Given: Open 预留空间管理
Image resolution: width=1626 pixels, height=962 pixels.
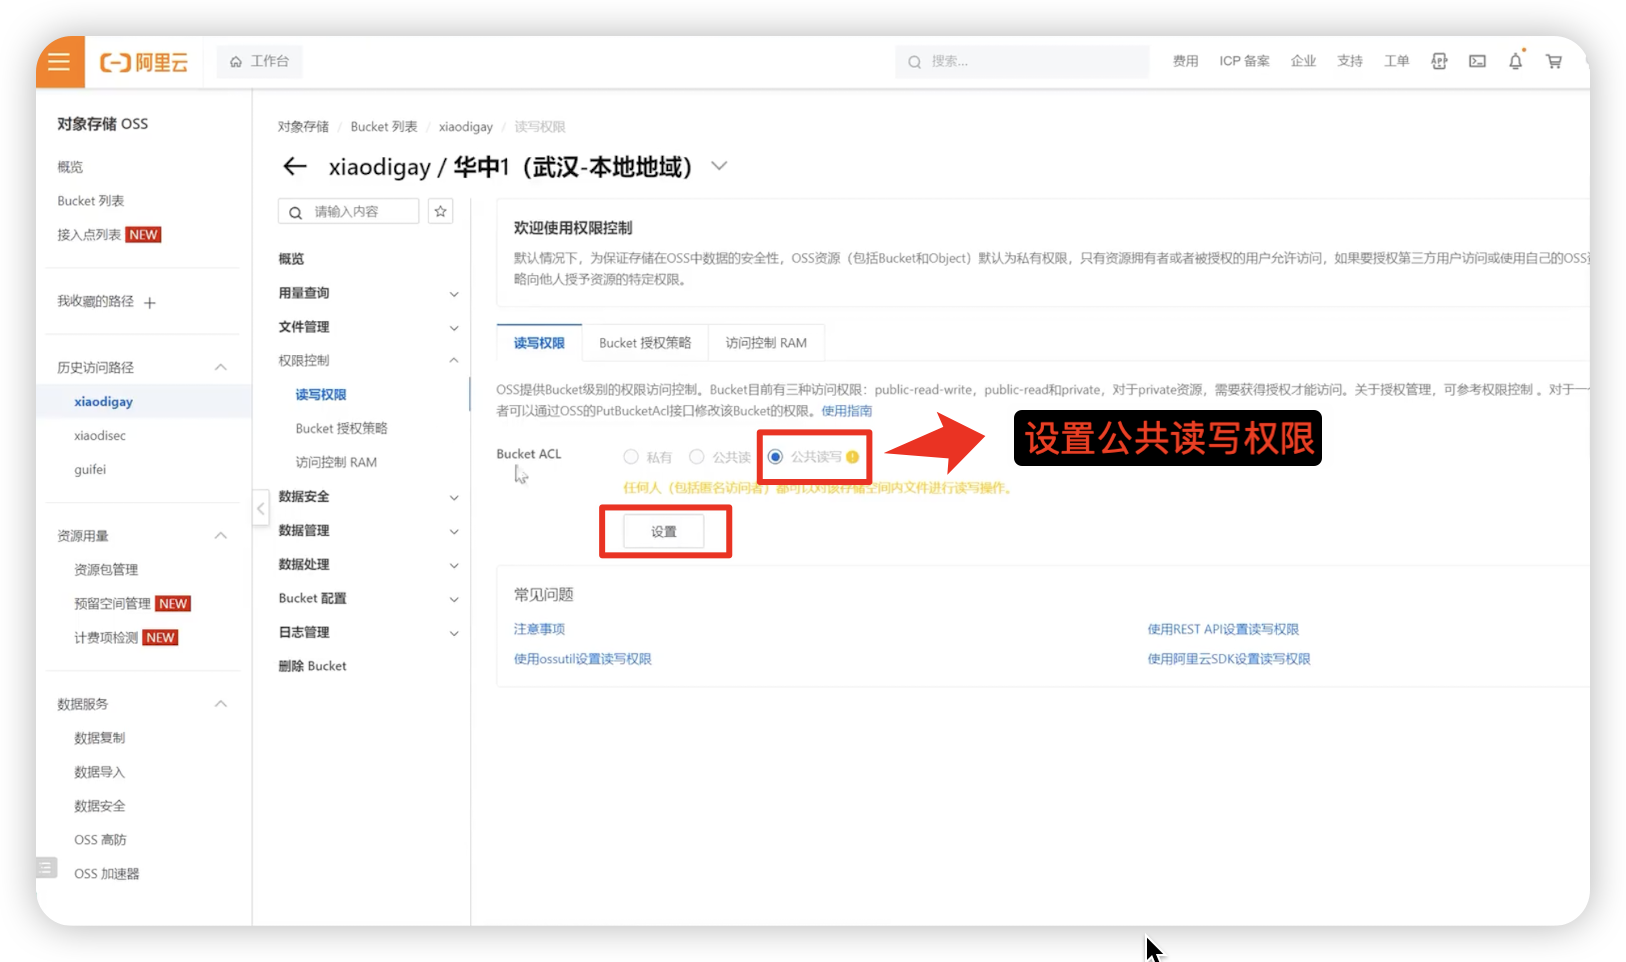Looking at the screenshot, I should 112,604.
